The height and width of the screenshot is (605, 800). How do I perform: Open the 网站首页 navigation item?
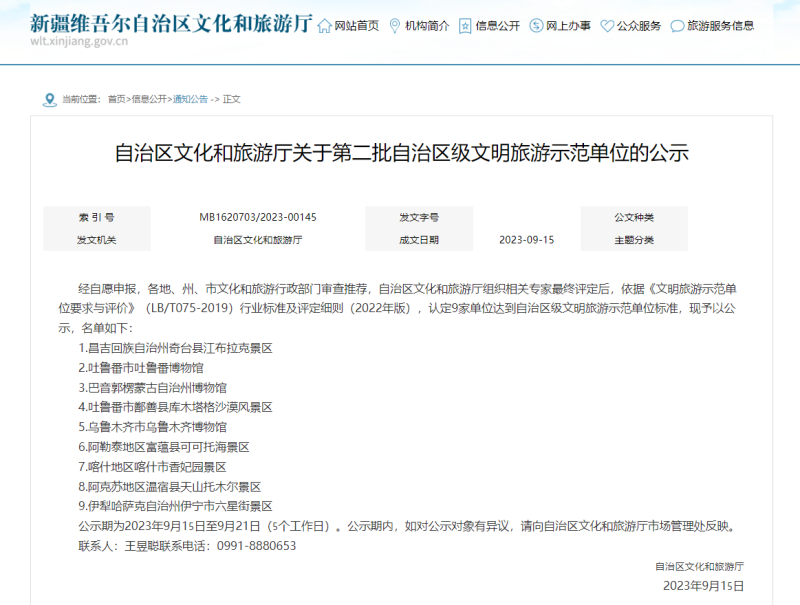tap(357, 25)
